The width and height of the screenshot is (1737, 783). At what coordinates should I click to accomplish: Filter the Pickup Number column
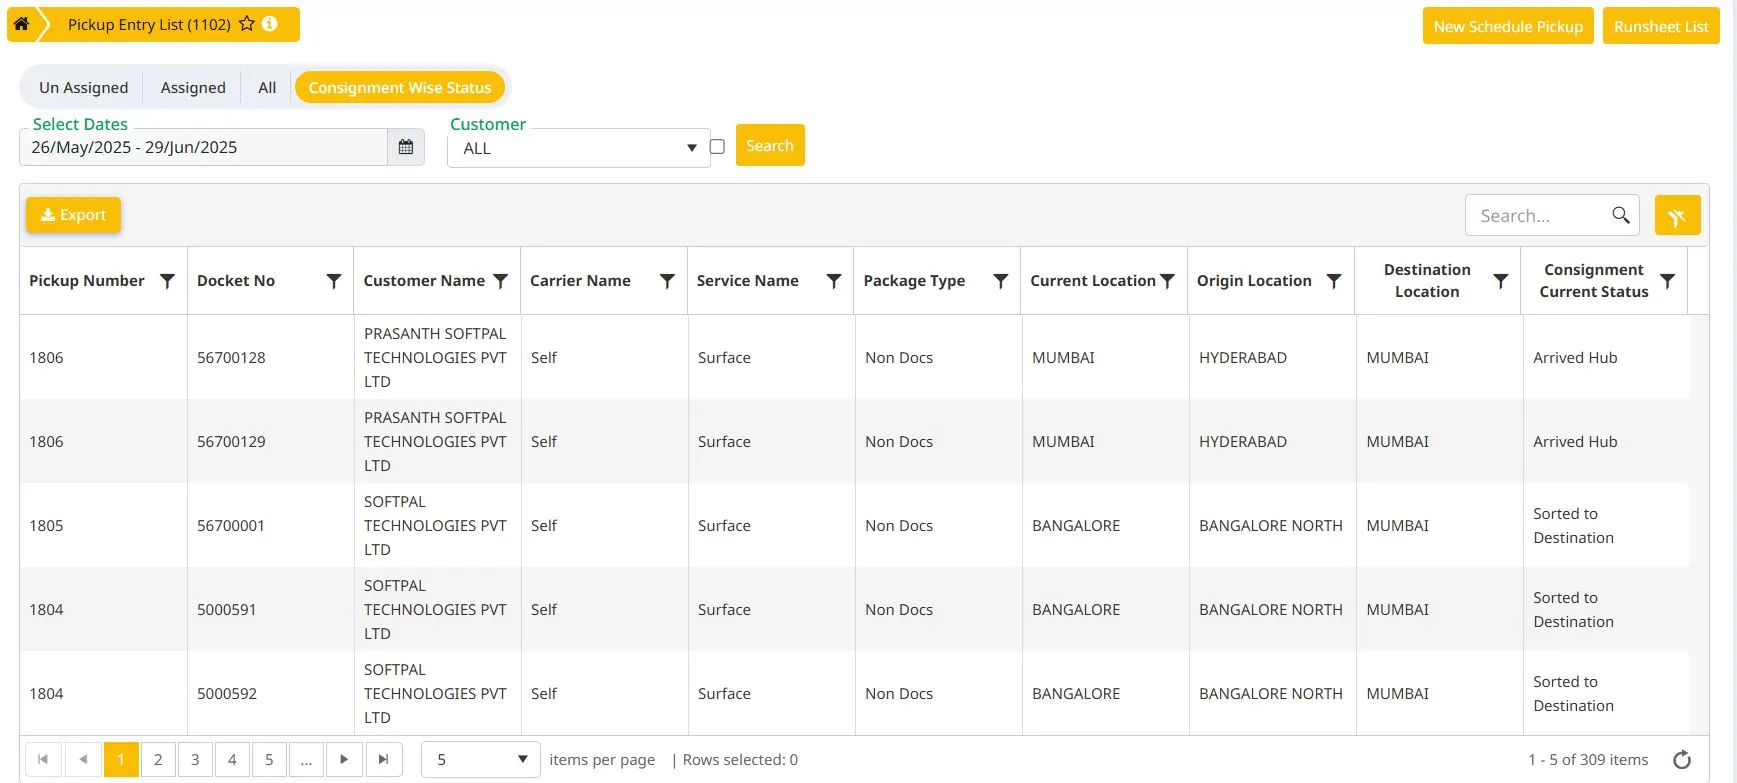click(168, 281)
